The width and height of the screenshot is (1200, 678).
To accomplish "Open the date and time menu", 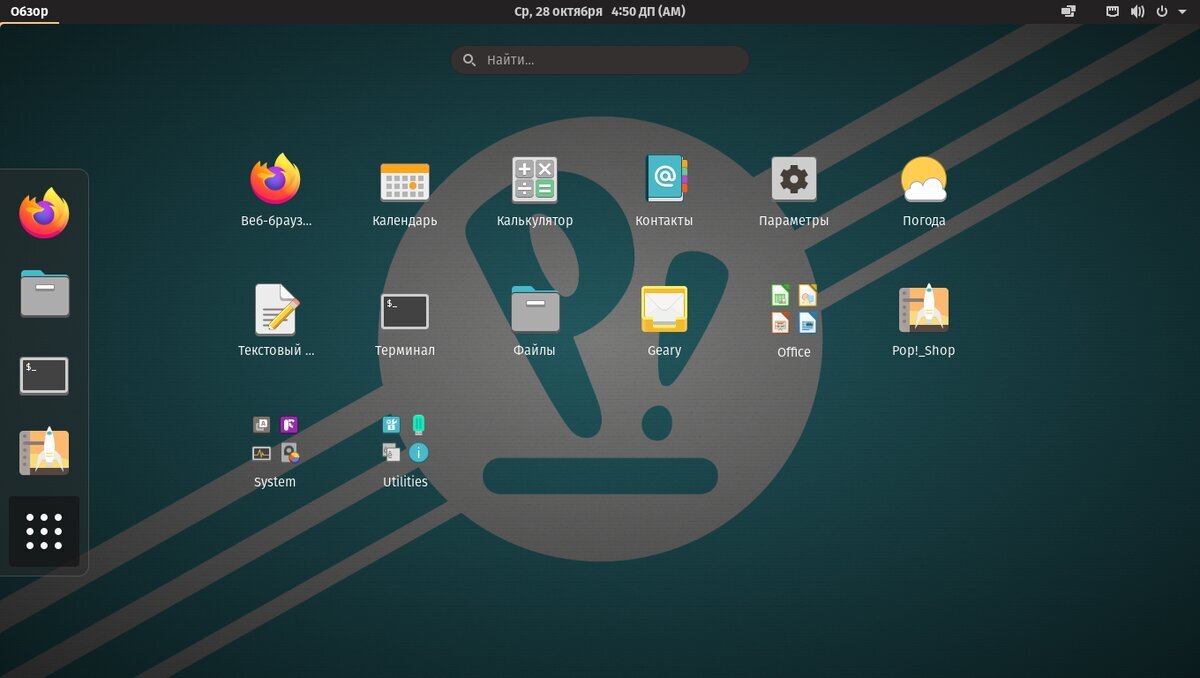I will [x=600, y=11].
